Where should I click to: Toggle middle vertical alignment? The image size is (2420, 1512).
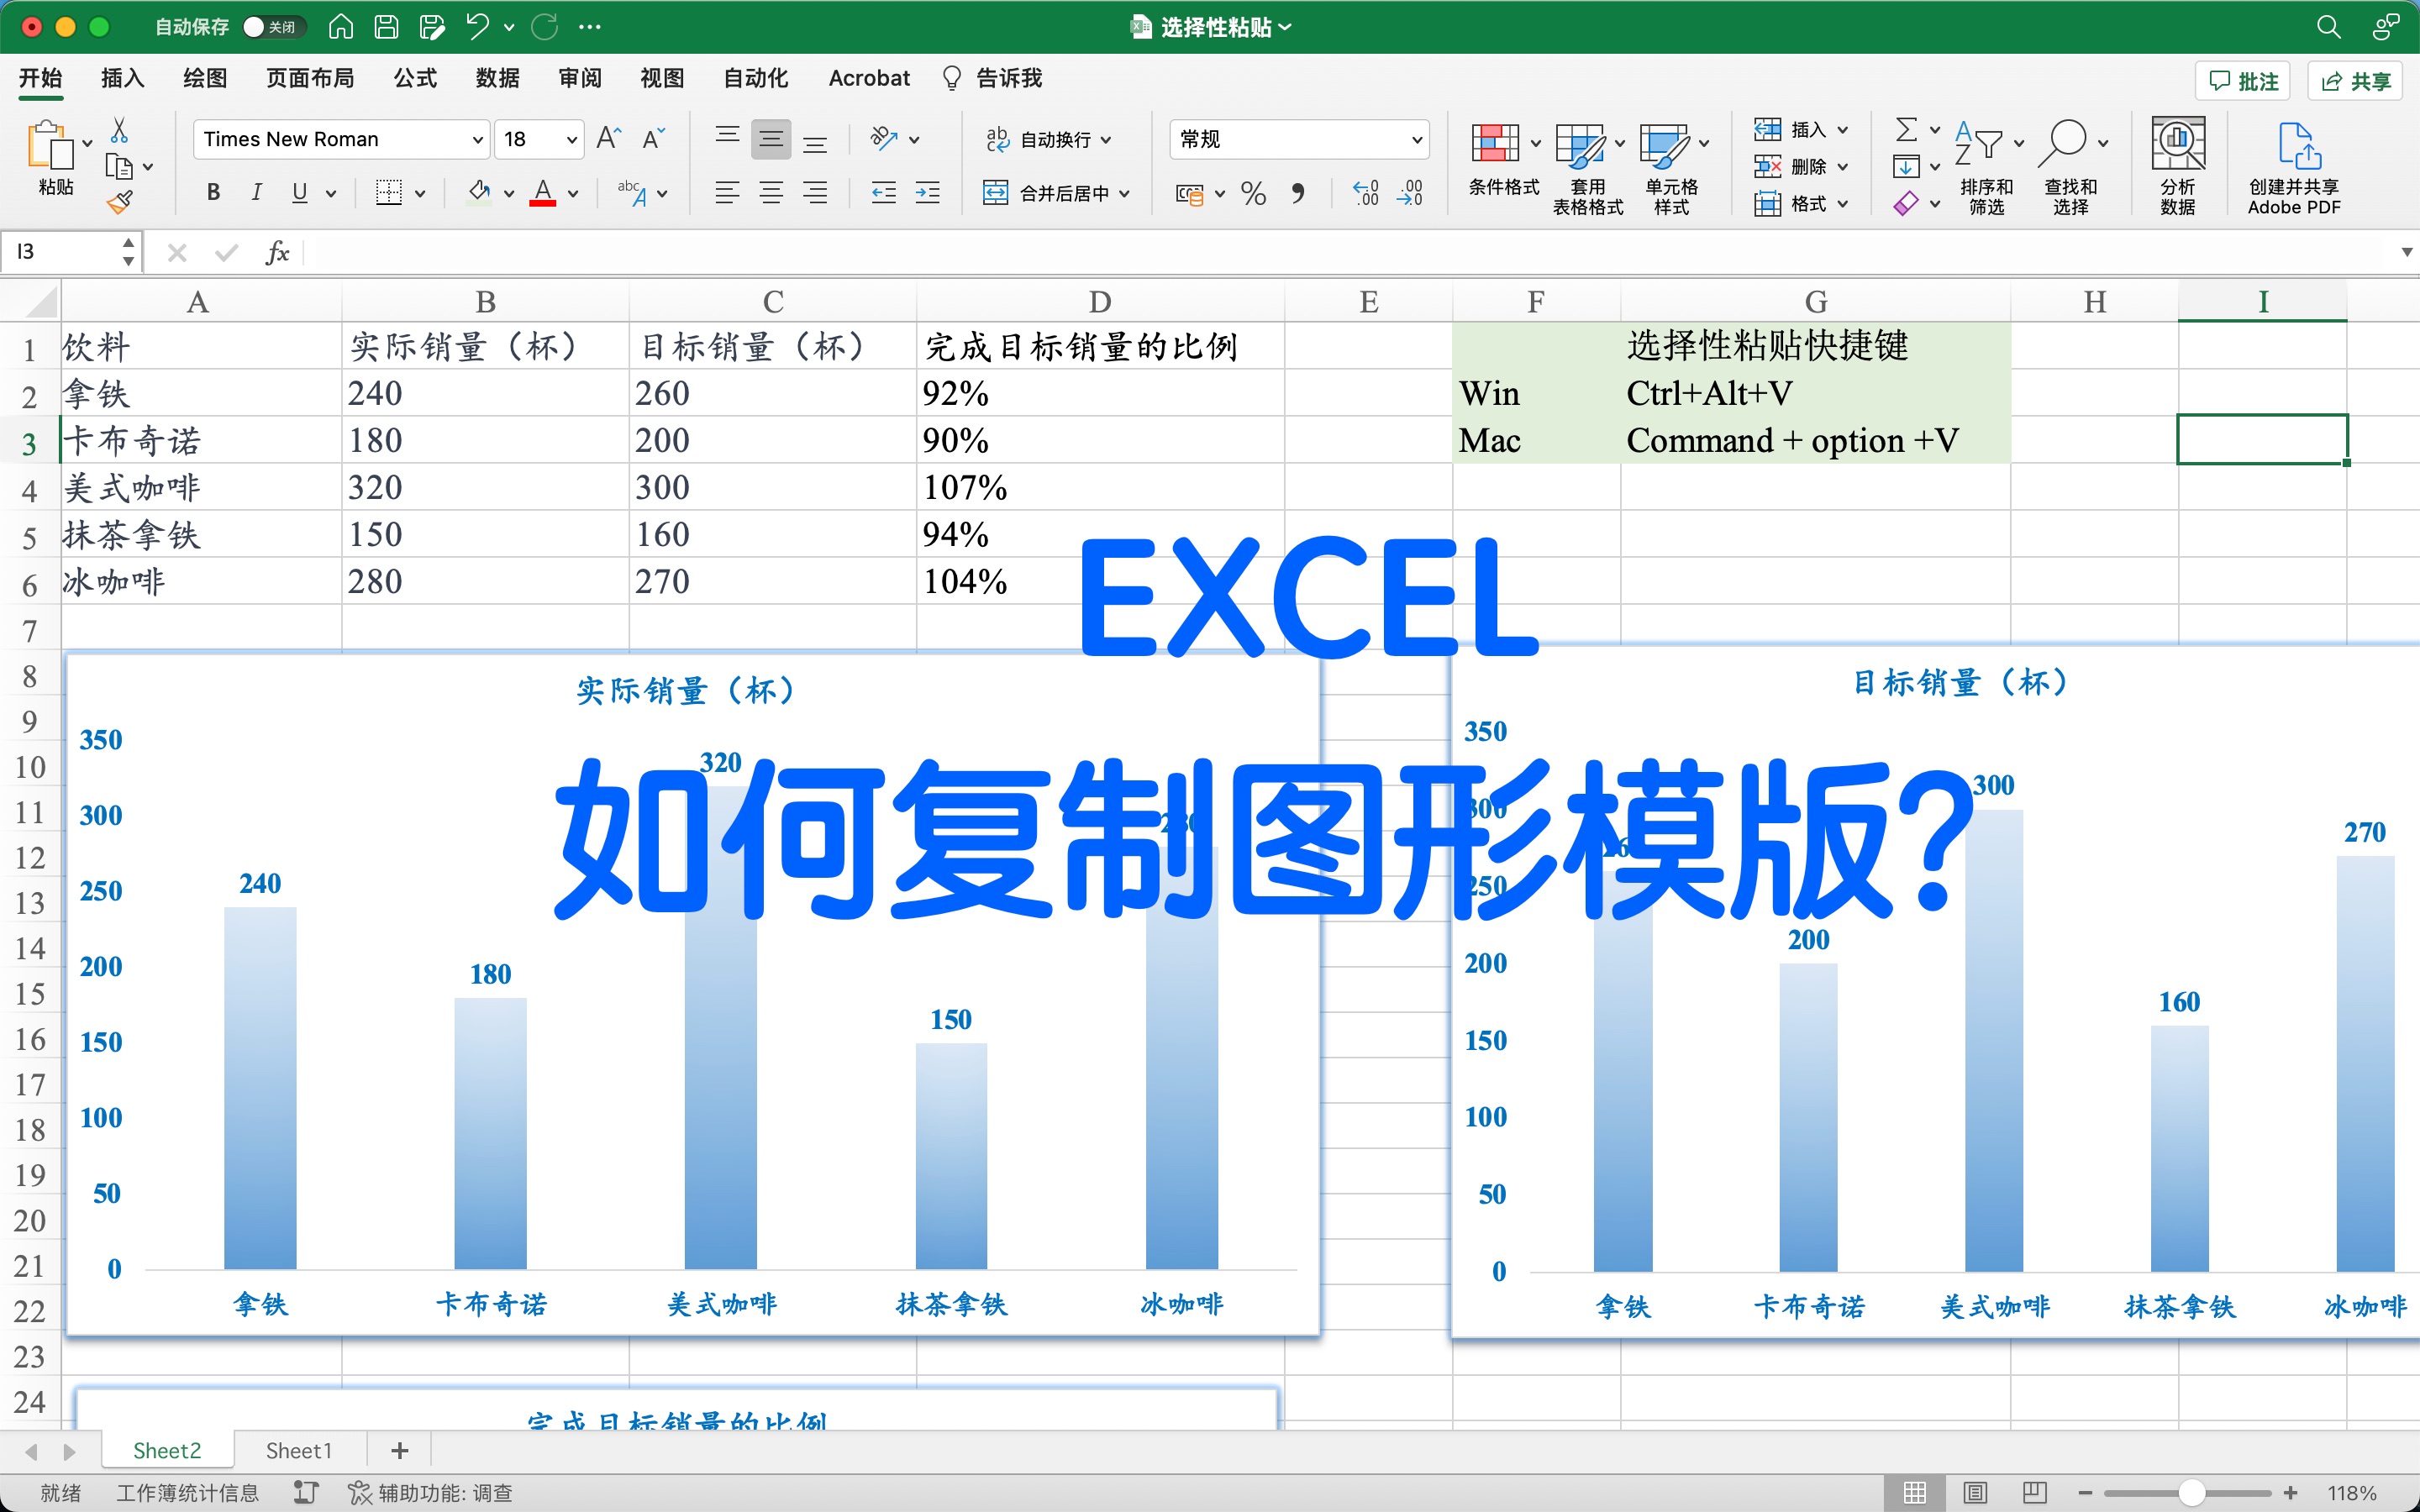(x=771, y=139)
